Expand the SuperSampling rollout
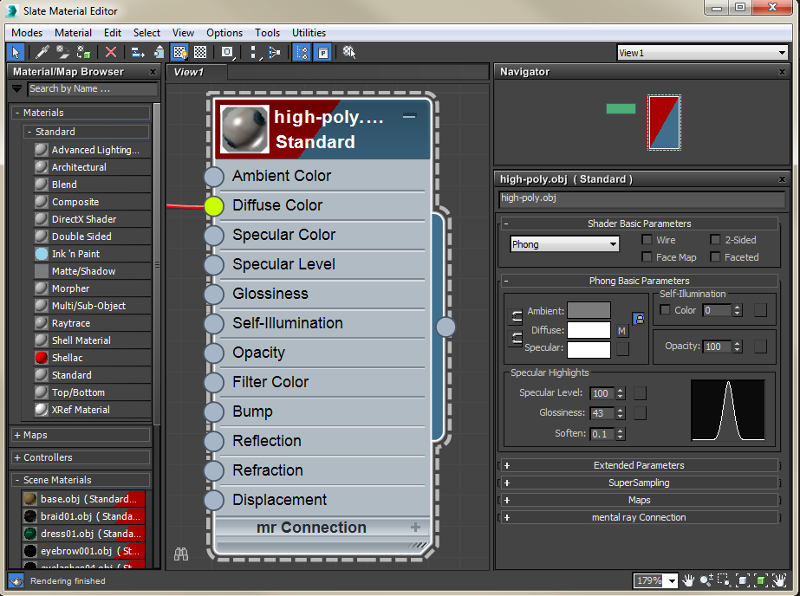Screen dimensions: 800x596 coord(638,483)
